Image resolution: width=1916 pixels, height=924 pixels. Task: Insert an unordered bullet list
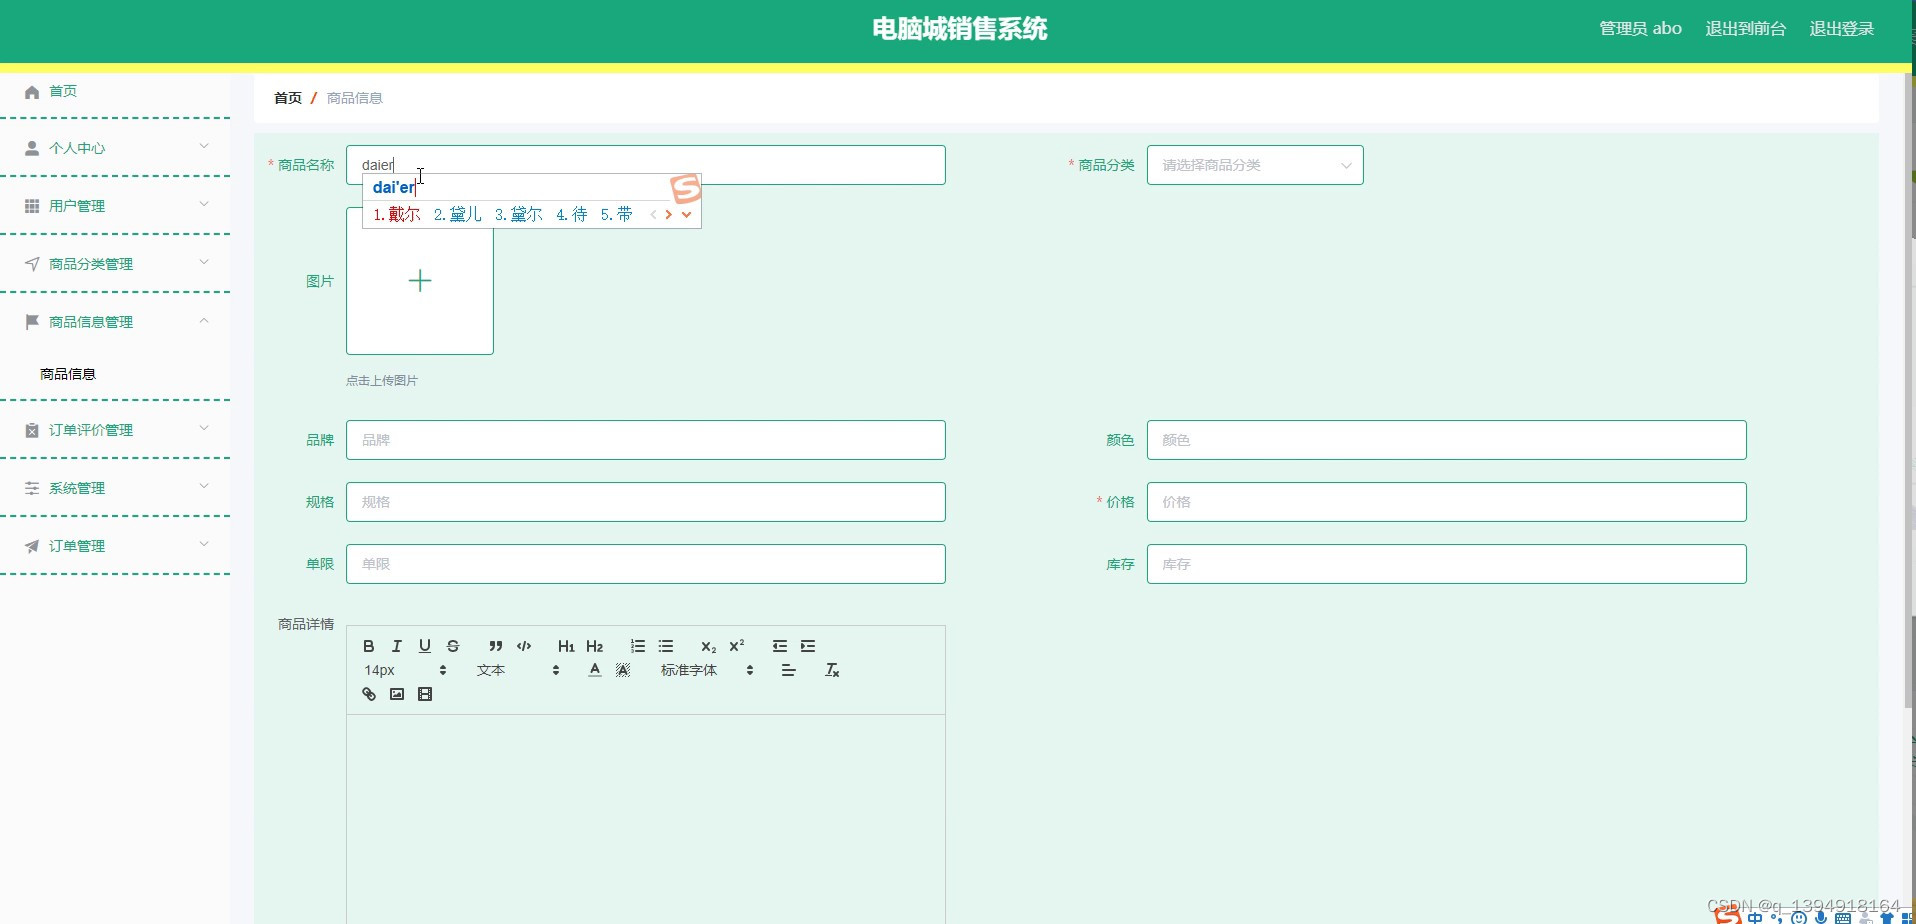[666, 646]
